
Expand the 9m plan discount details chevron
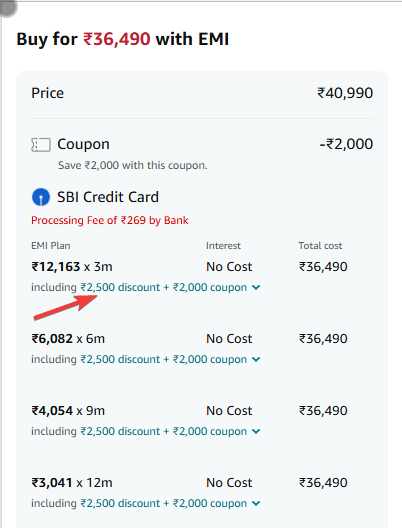pyautogui.click(x=256, y=431)
